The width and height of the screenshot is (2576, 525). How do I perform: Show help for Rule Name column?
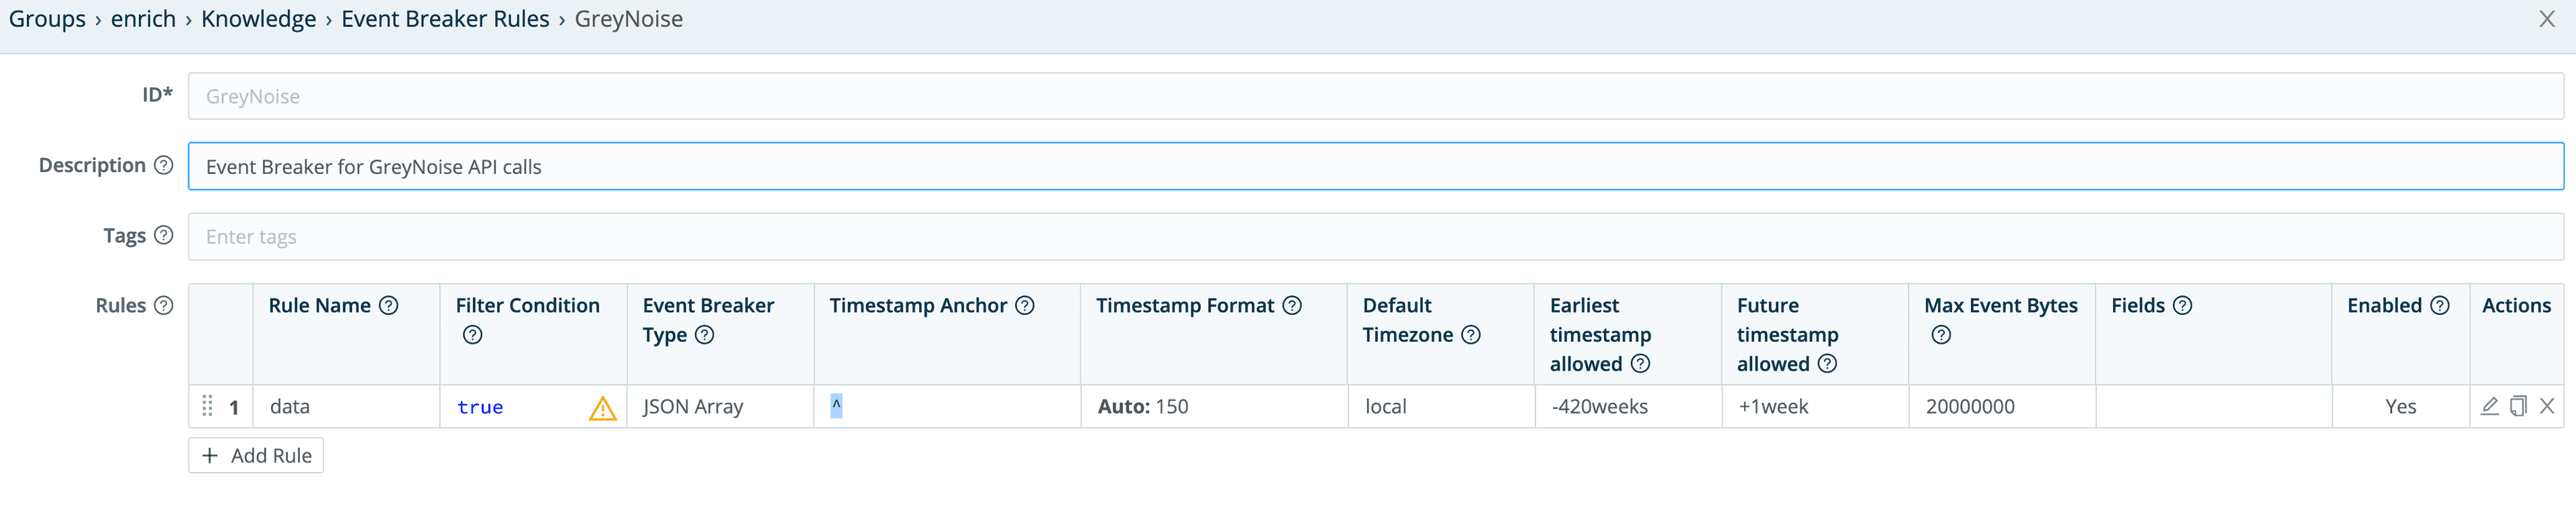(x=389, y=306)
